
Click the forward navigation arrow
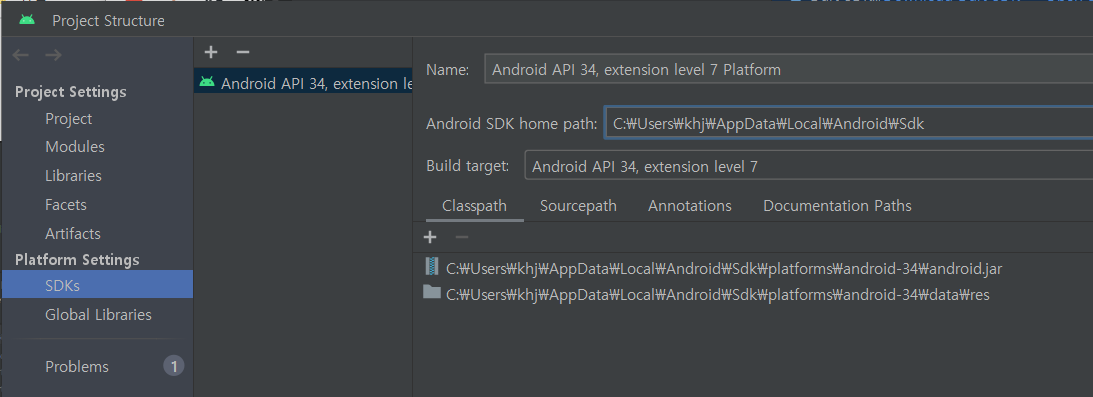[x=53, y=55]
